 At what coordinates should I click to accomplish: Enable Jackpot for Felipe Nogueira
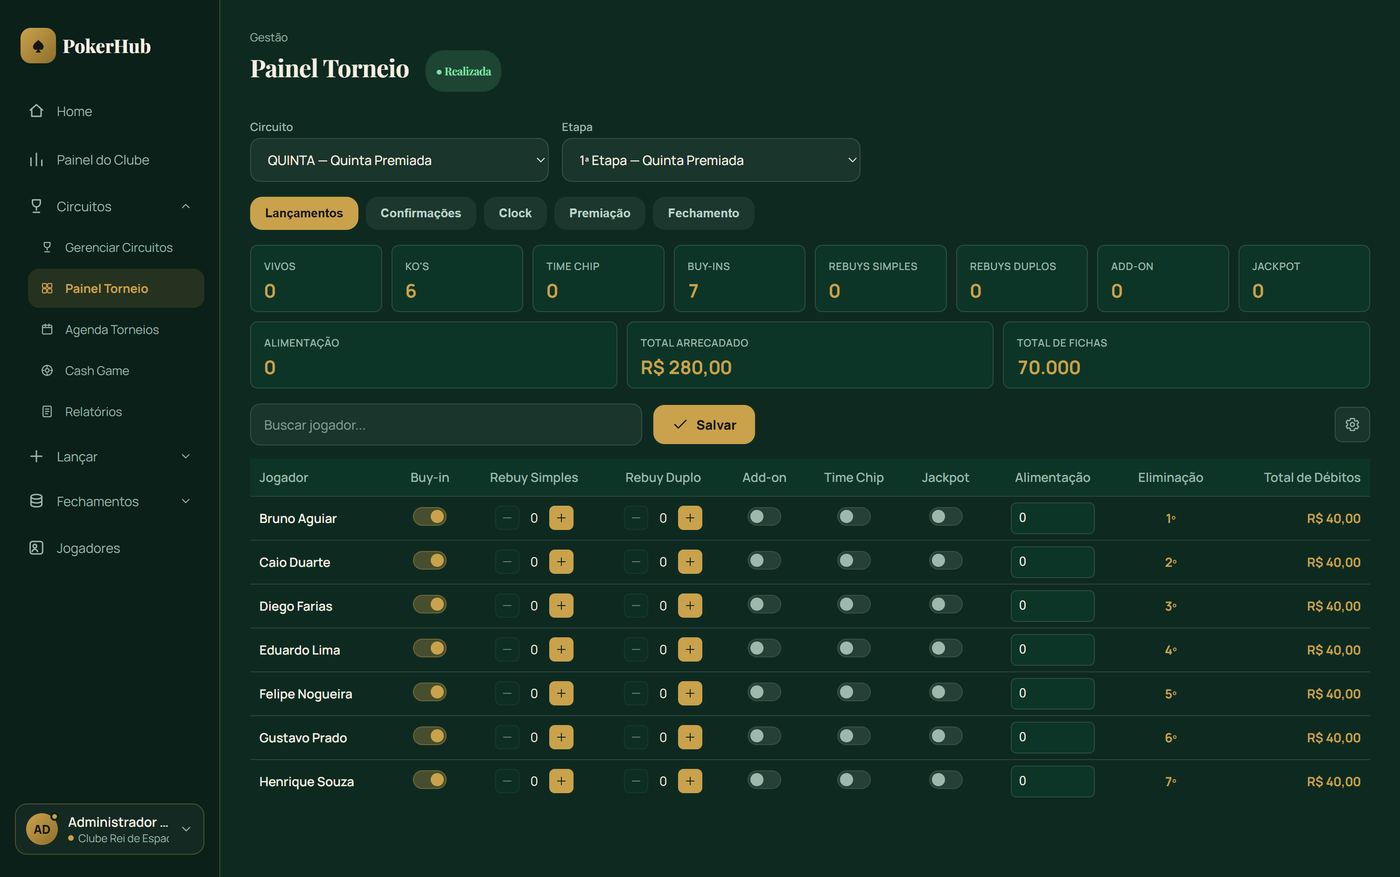(x=945, y=693)
